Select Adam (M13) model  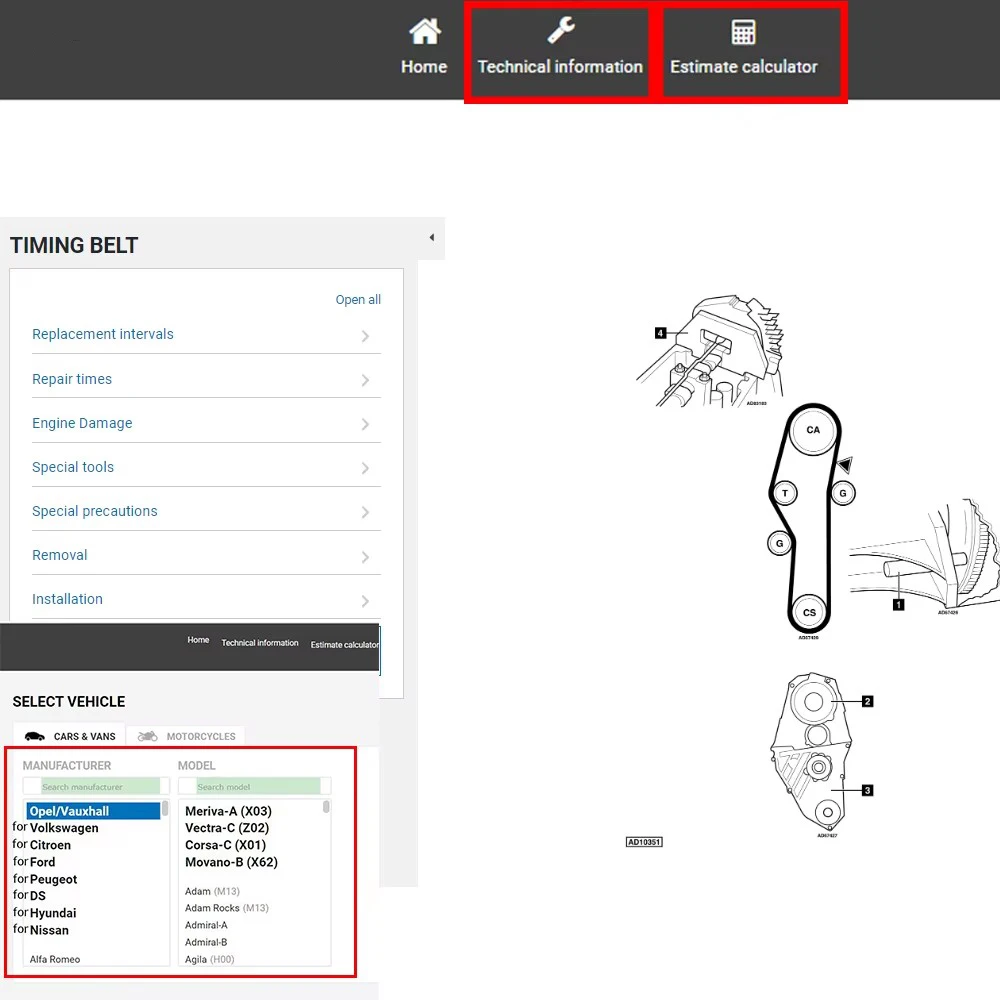click(212, 891)
